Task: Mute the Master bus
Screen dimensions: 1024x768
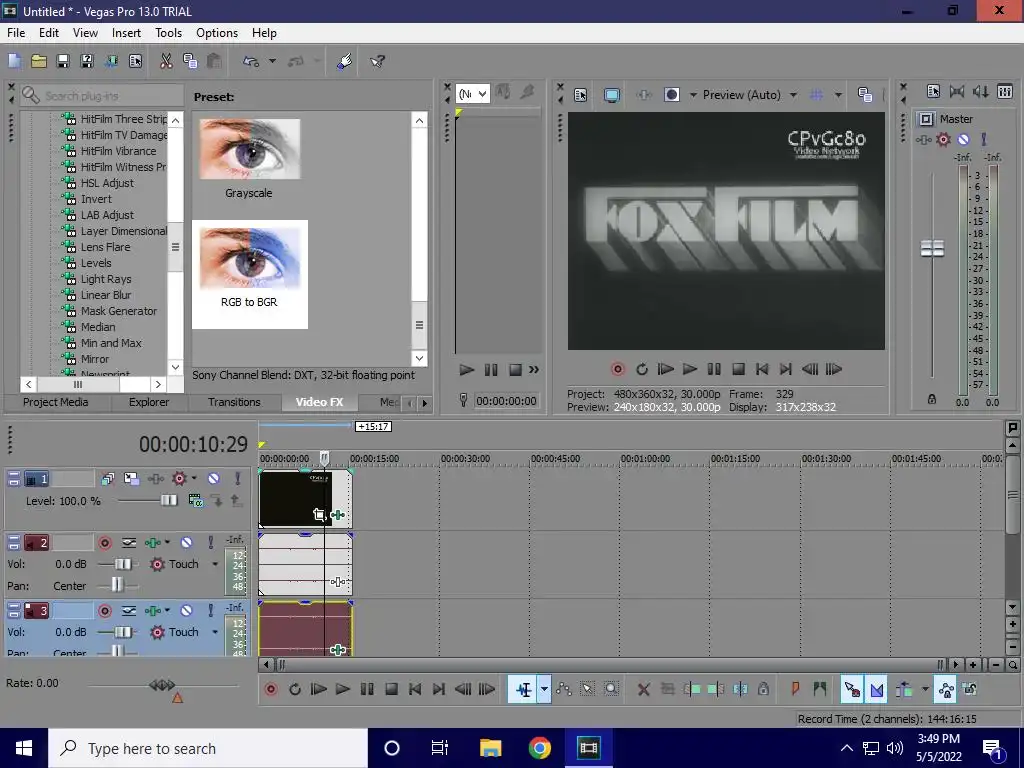Action: [963, 139]
